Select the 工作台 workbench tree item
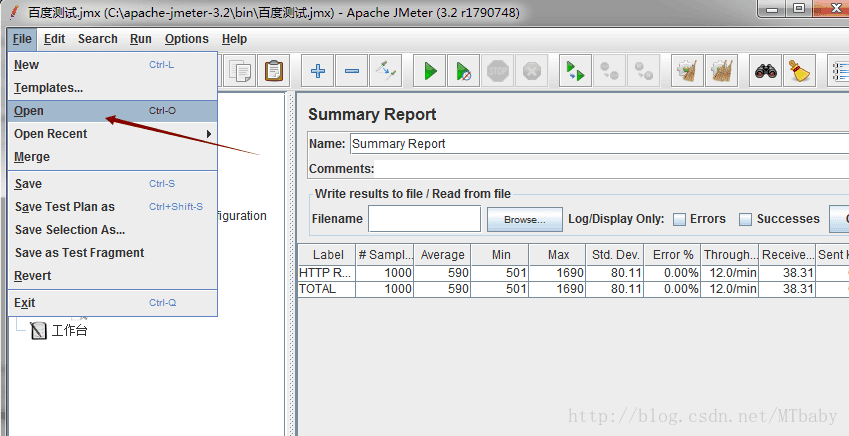Image resolution: width=849 pixels, height=436 pixels. (59, 330)
